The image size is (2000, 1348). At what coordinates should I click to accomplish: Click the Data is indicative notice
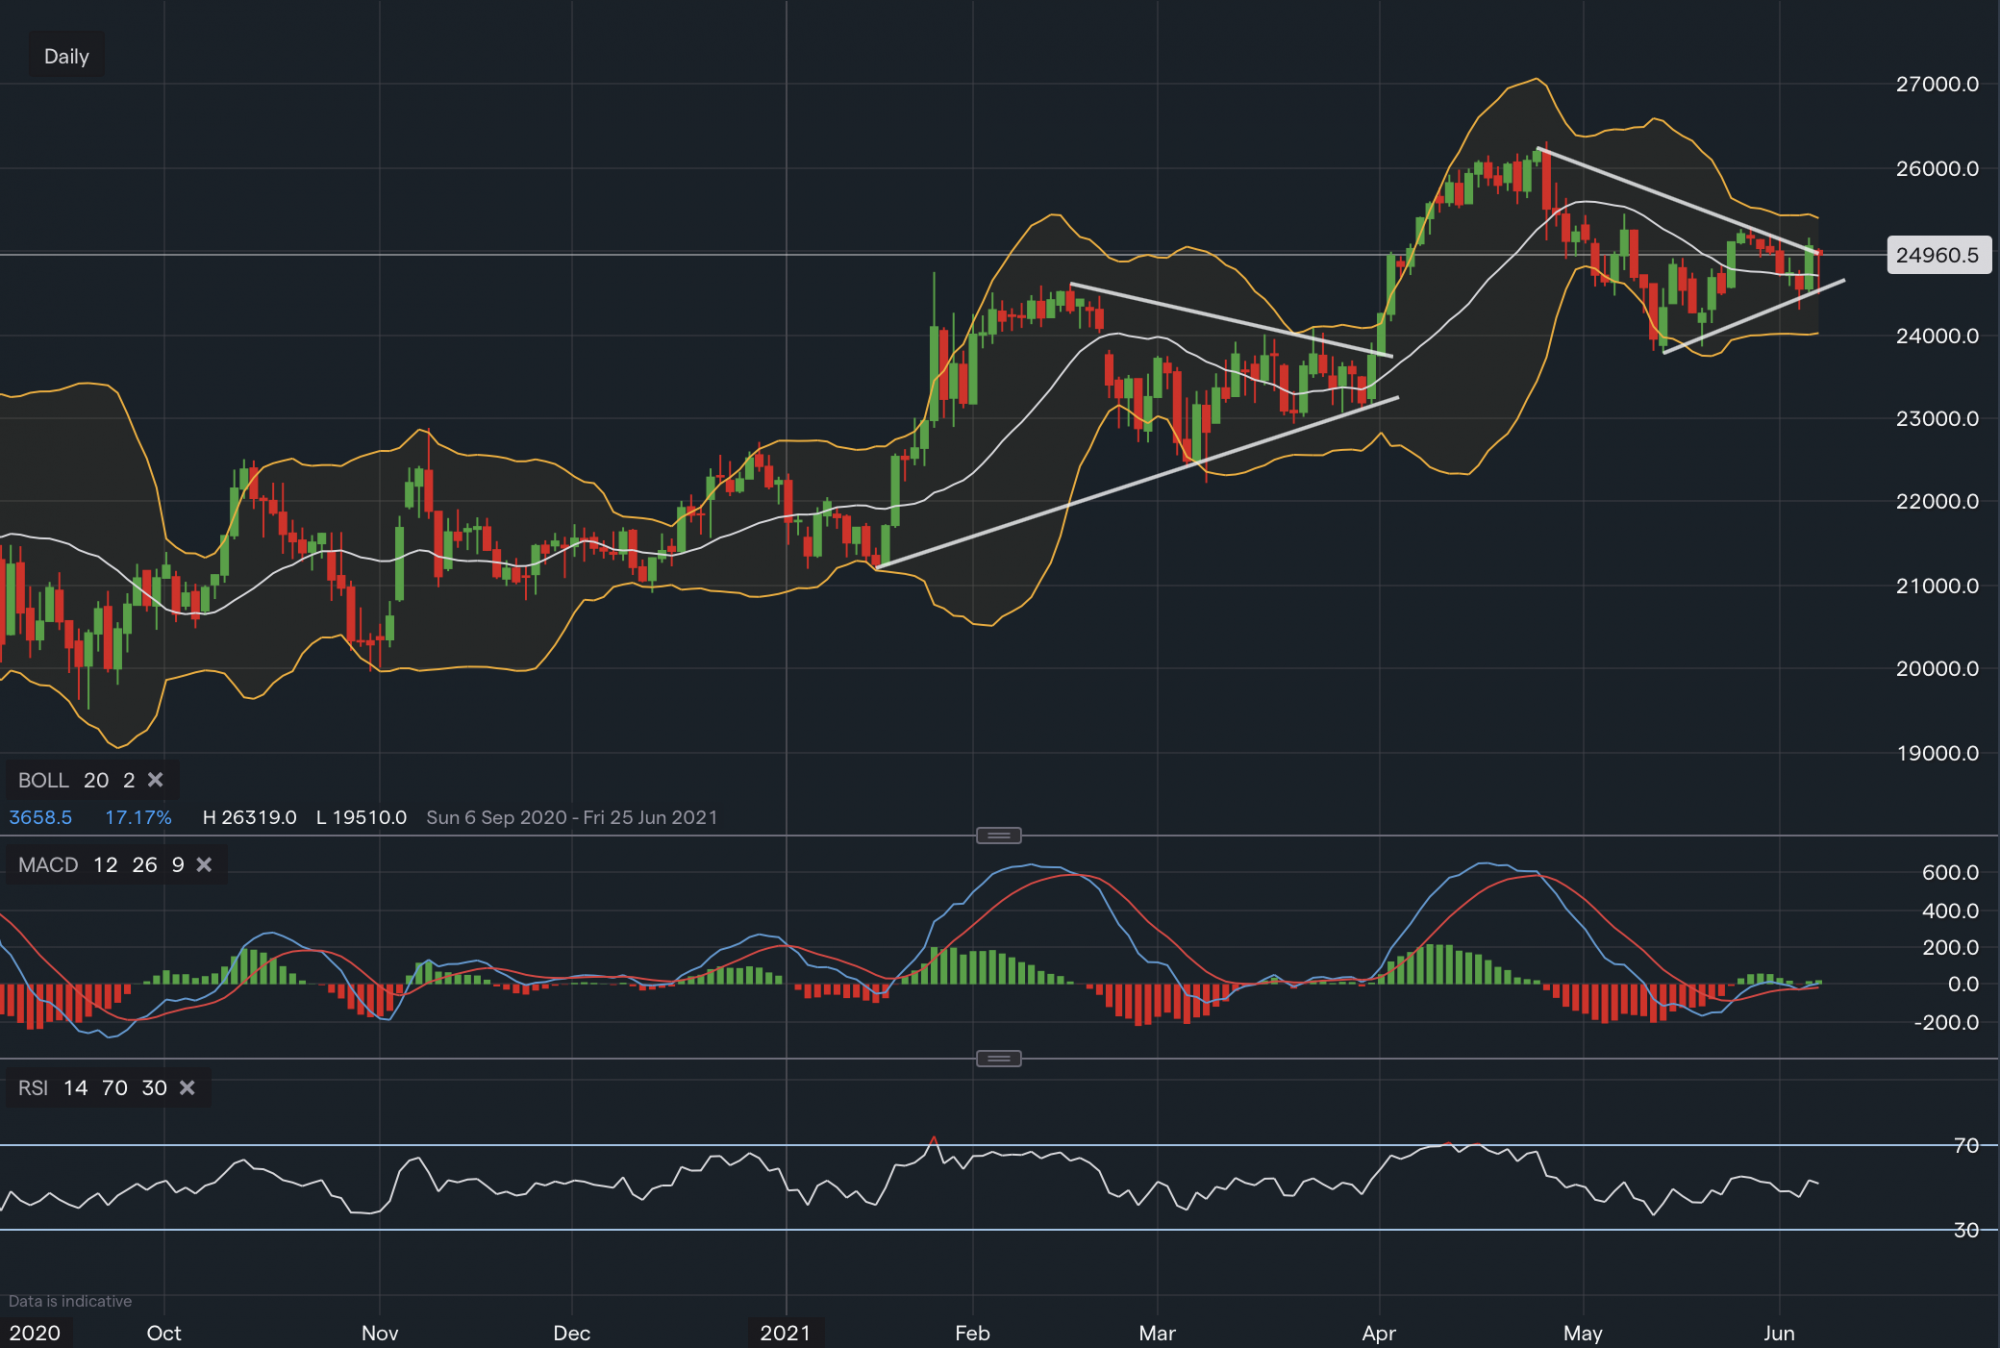70,1301
